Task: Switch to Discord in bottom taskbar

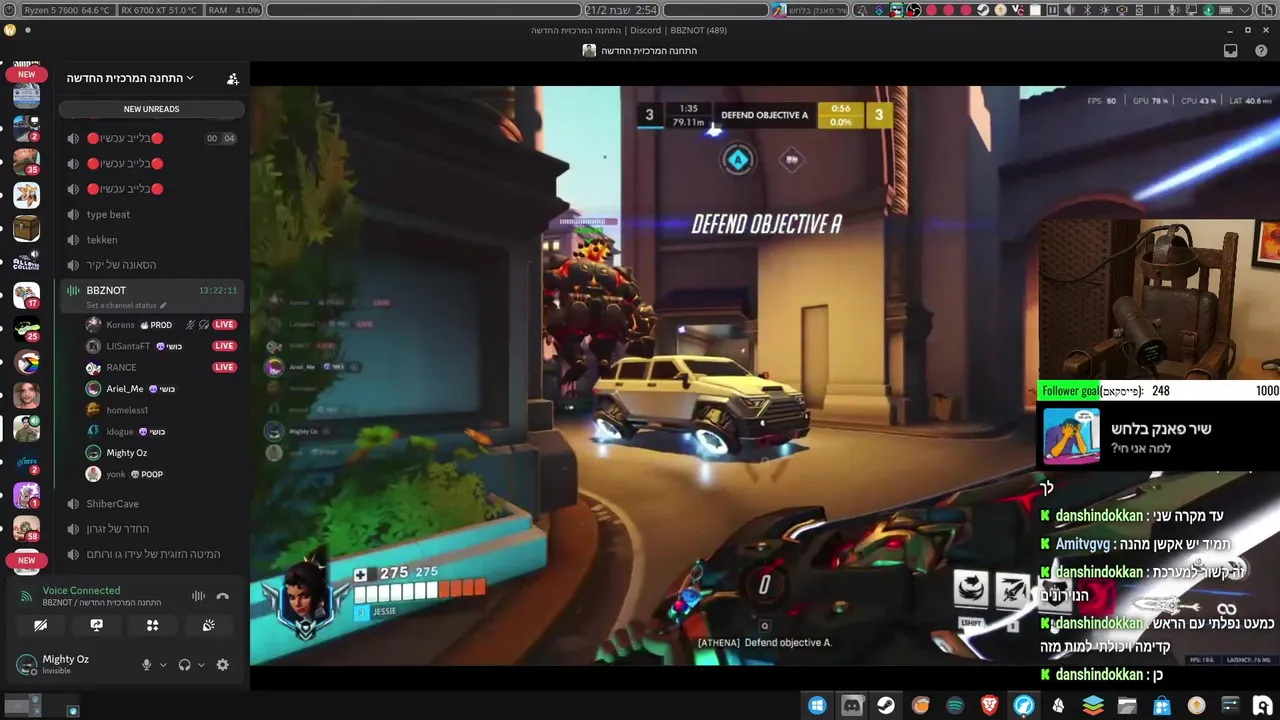Action: pyautogui.click(x=852, y=706)
